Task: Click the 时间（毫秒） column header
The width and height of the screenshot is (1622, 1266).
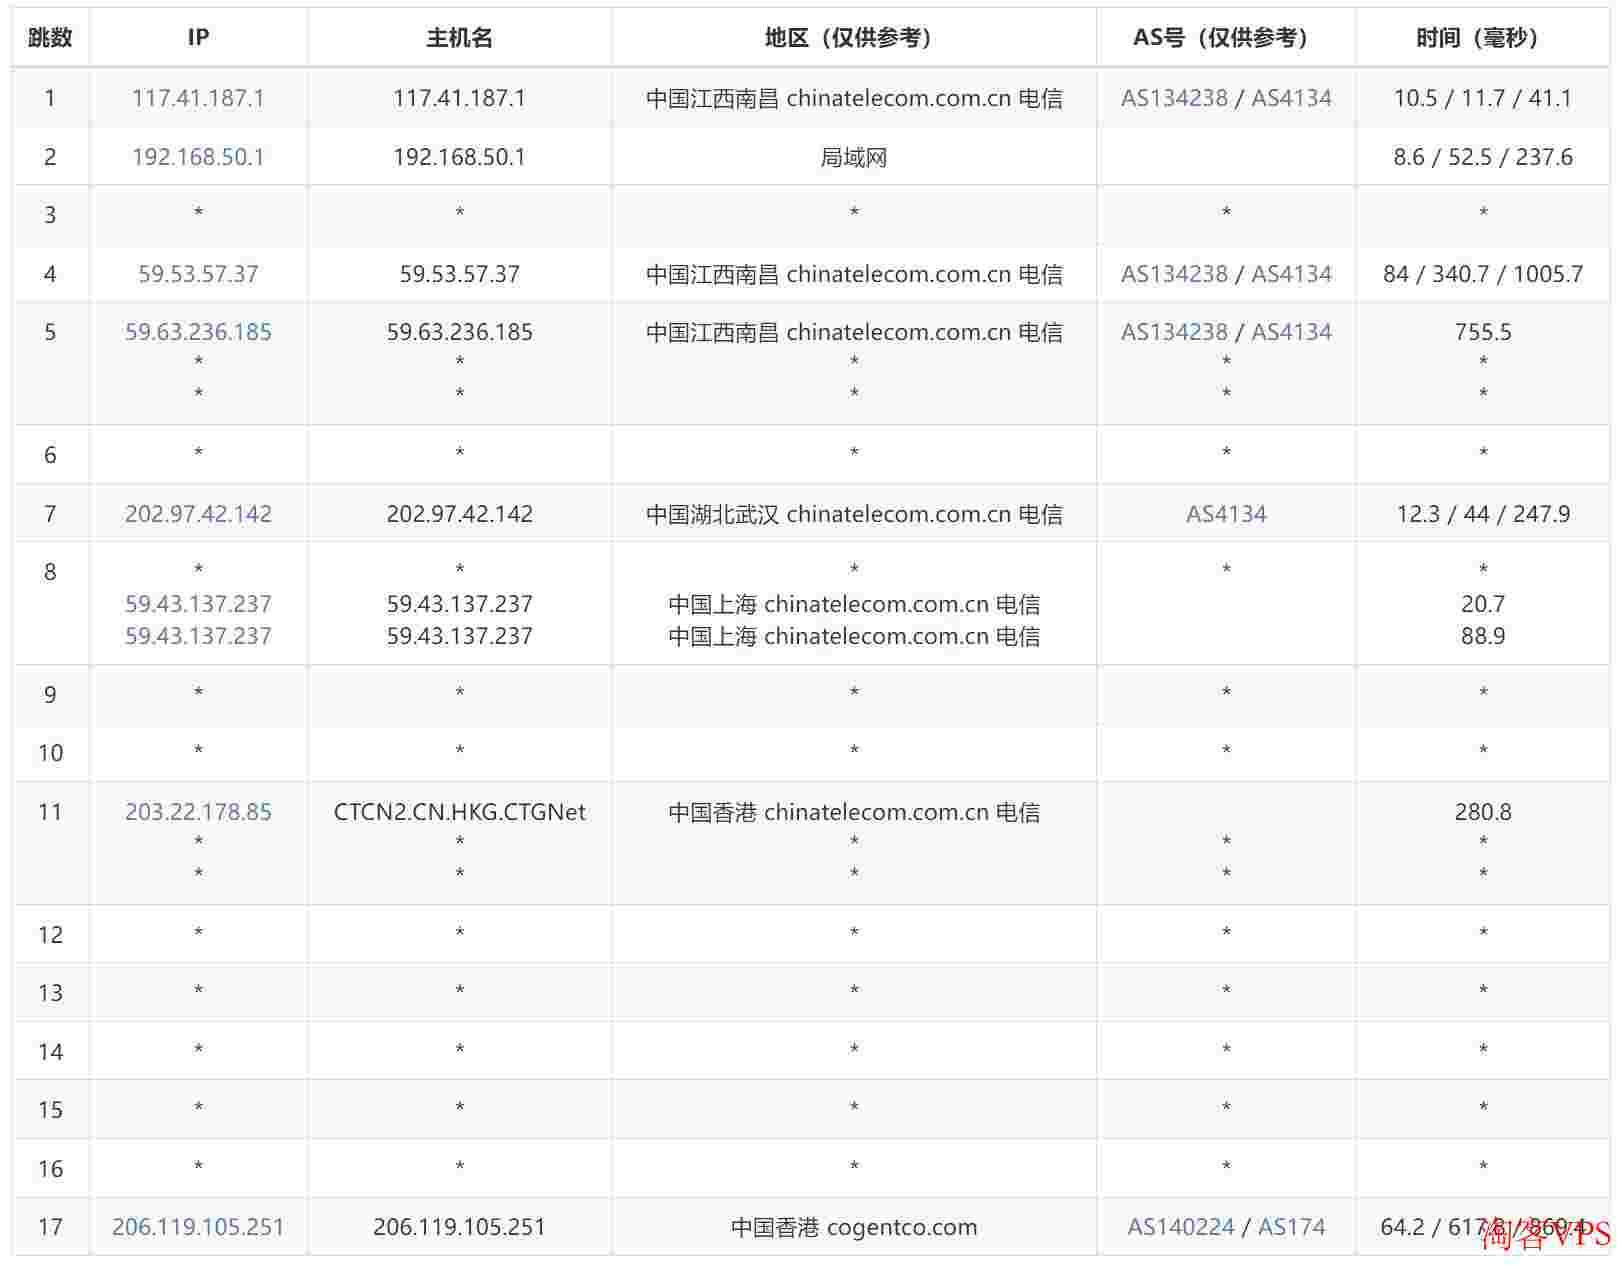Action: click(1482, 38)
